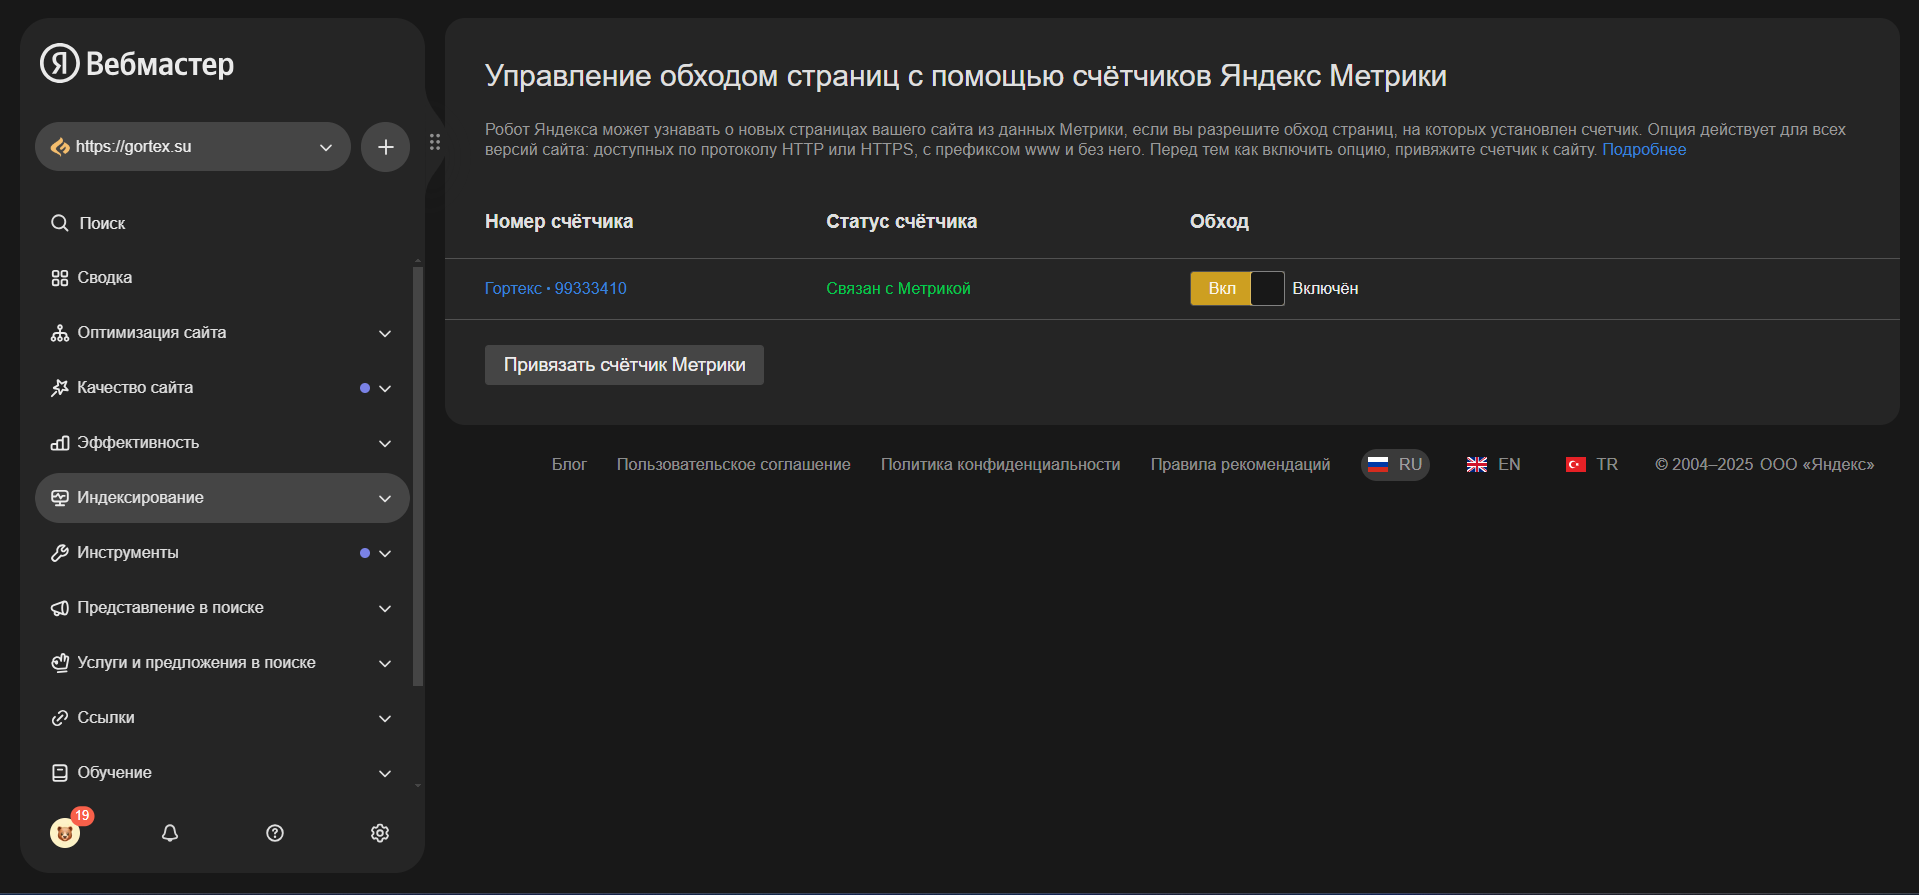
Task: Open the settings gear icon
Action: [380, 833]
